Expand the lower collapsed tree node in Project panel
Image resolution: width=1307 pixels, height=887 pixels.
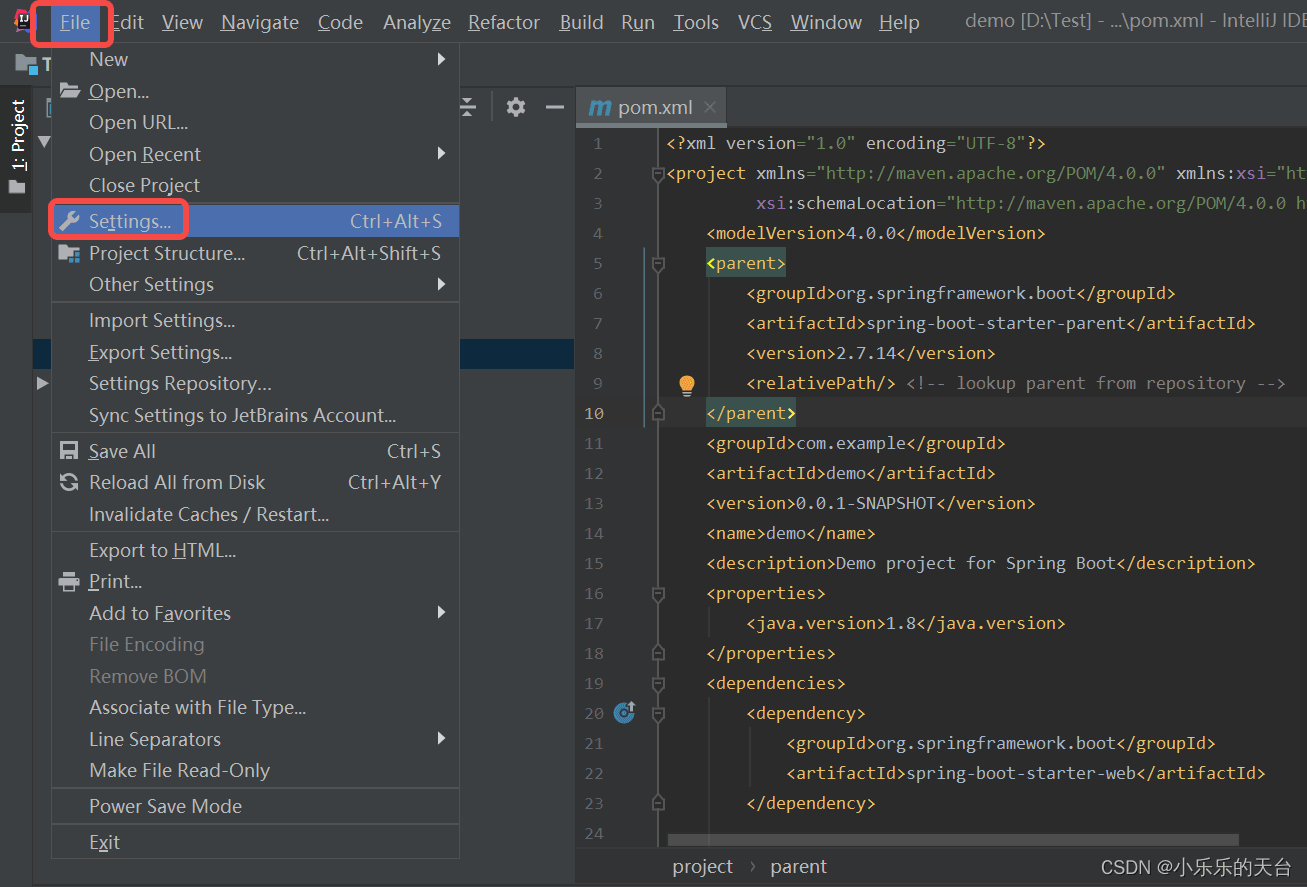point(42,383)
